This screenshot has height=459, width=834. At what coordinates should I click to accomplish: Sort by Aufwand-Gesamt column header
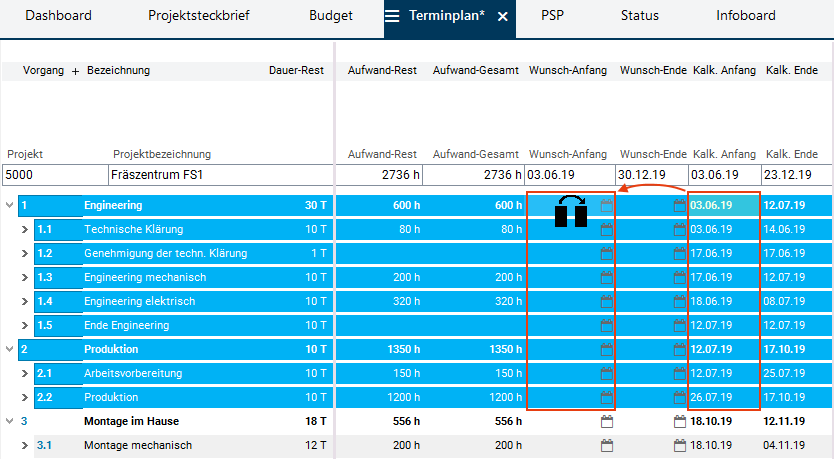(476, 71)
